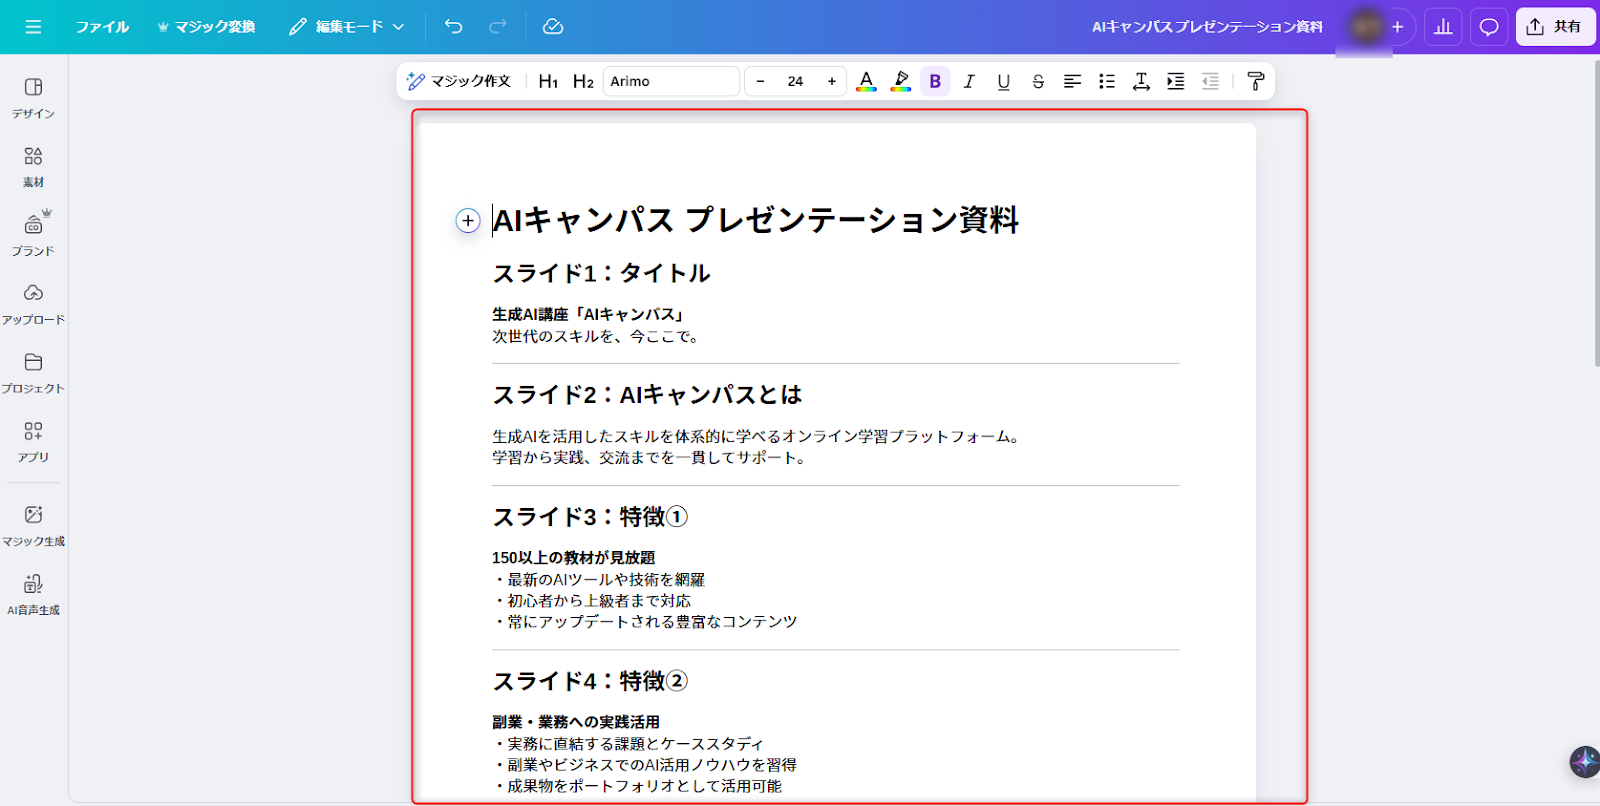Image resolution: width=1600 pixels, height=806 pixels.
Task: Open the ファイル menu
Action: (x=102, y=27)
